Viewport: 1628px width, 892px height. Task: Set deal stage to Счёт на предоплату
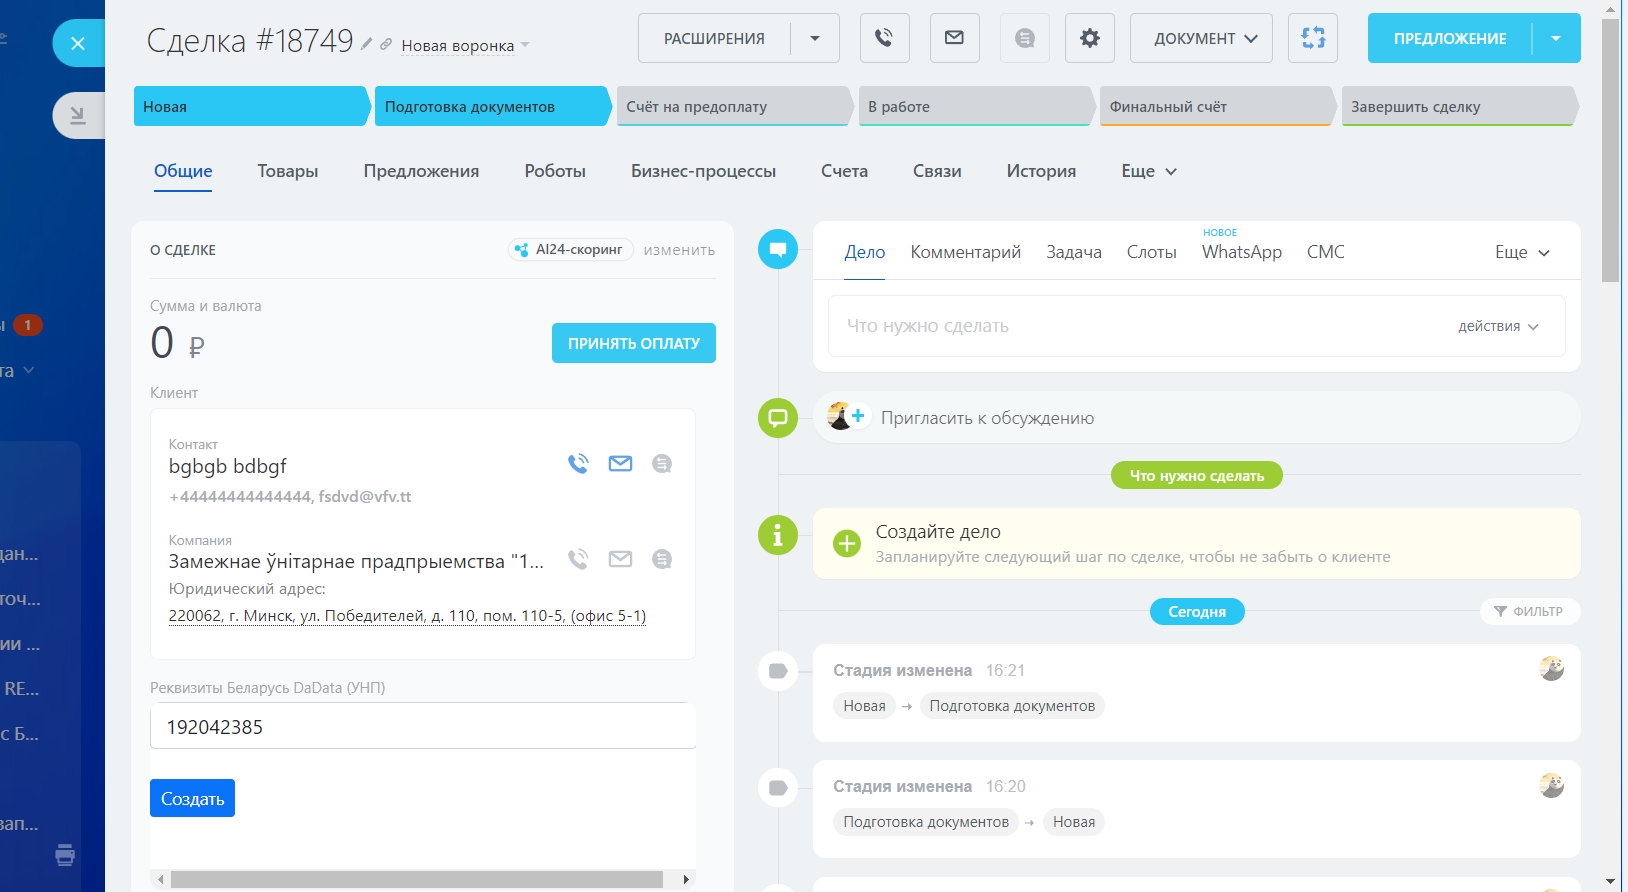(735, 106)
